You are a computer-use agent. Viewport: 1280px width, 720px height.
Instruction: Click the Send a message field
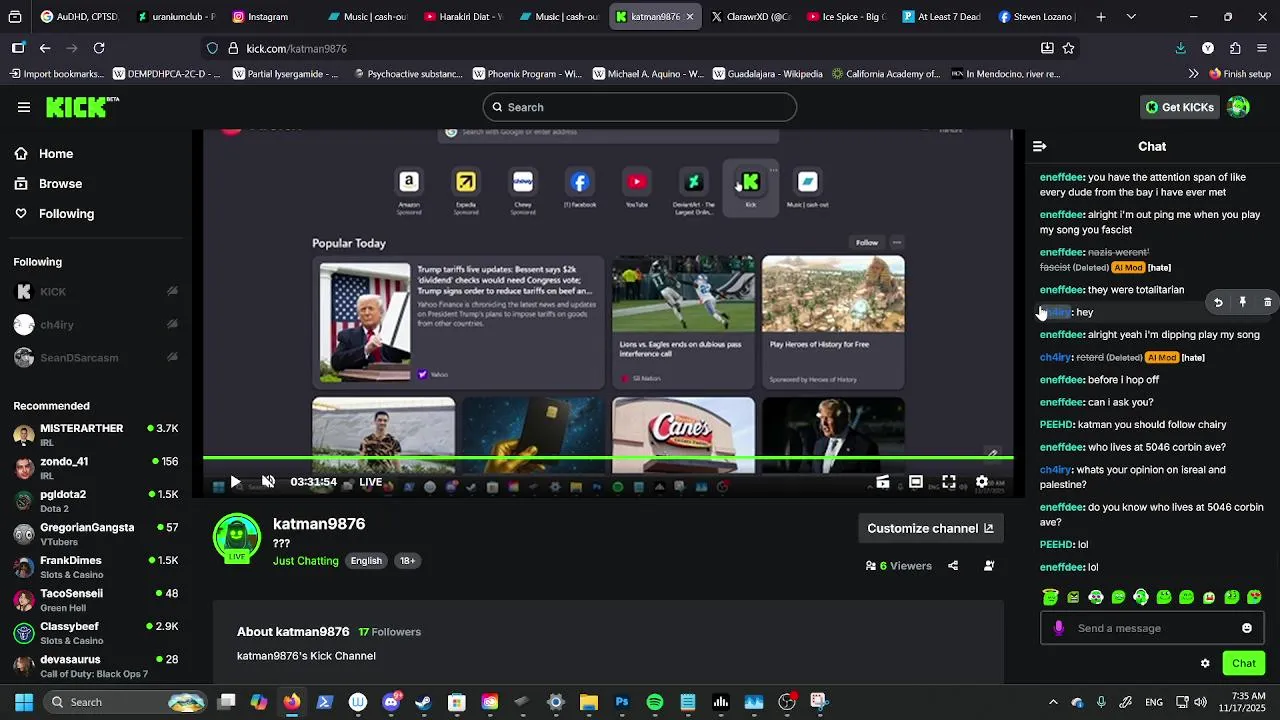pos(1152,628)
